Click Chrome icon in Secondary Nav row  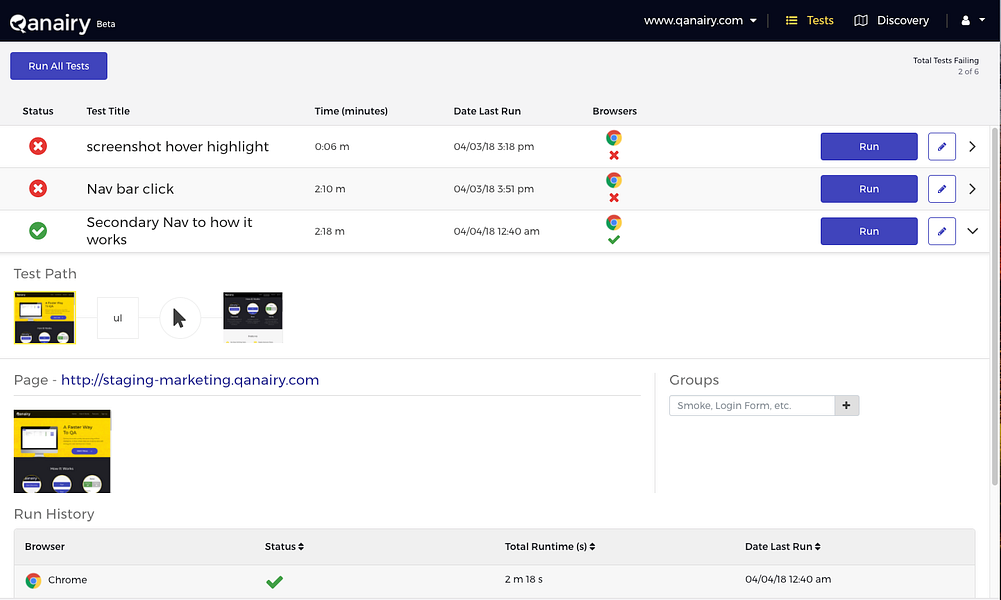tap(613, 222)
